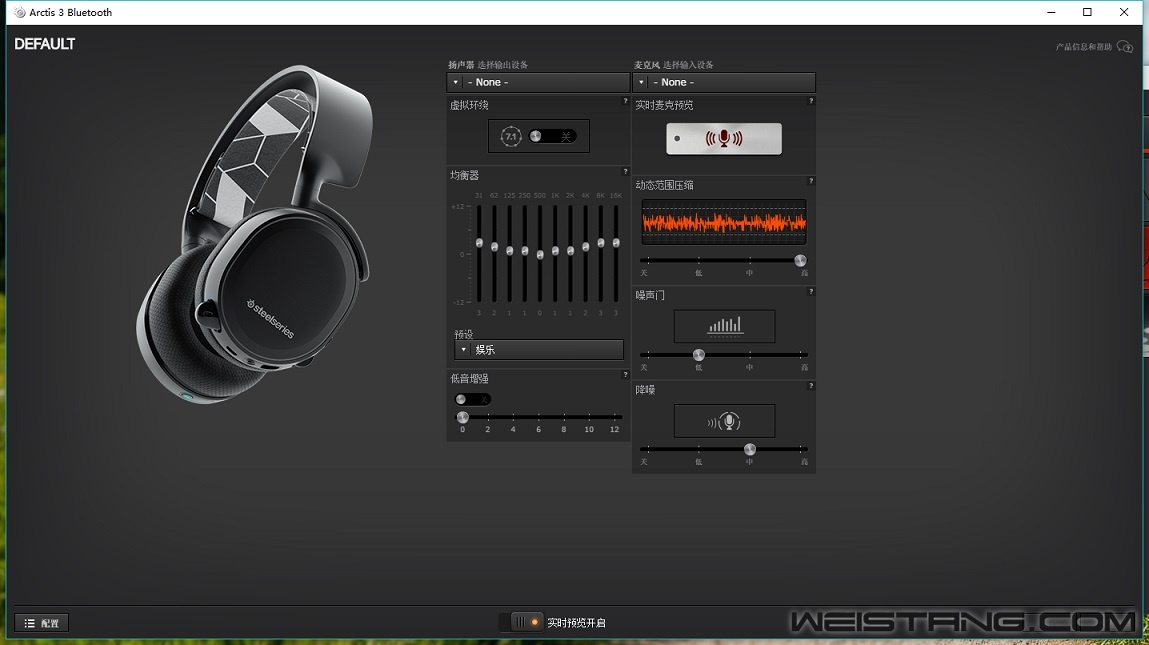Click the noise reduction slider handle

750,449
